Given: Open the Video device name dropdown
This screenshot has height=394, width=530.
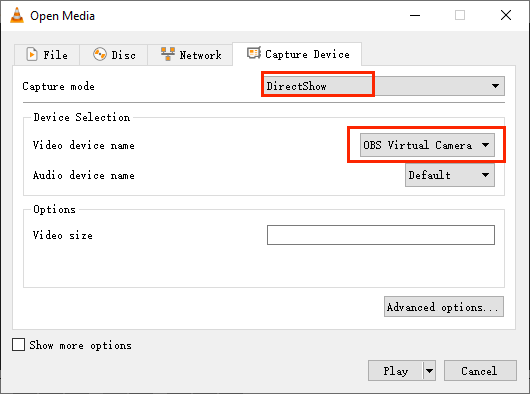Looking at the screenshot, I should click(x=427, y=145).
